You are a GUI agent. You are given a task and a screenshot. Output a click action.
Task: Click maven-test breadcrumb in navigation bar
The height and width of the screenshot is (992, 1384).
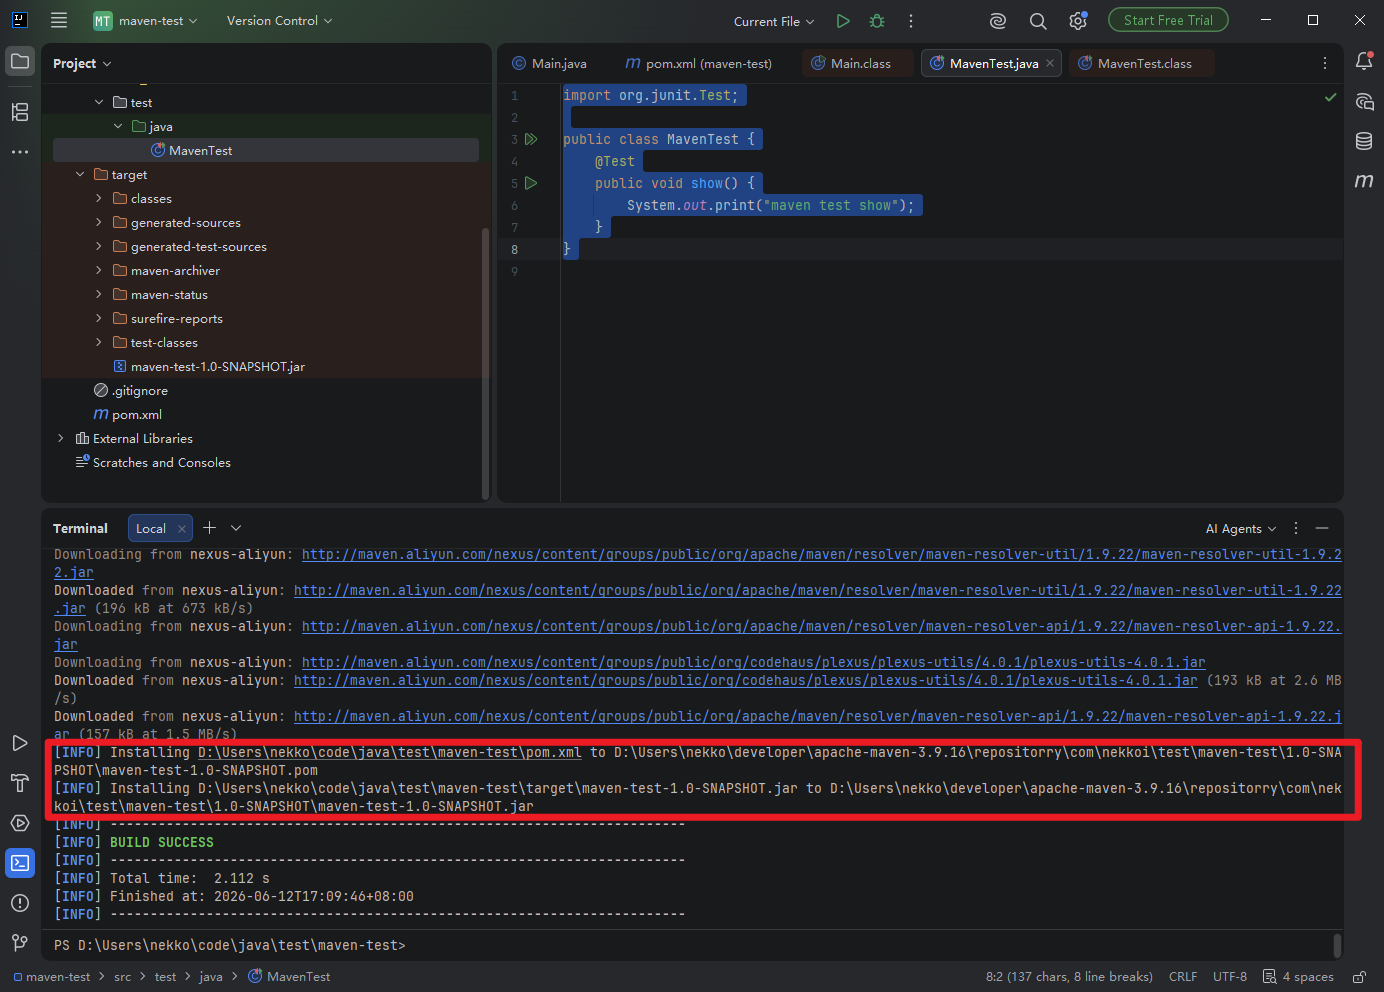point(52,977)
